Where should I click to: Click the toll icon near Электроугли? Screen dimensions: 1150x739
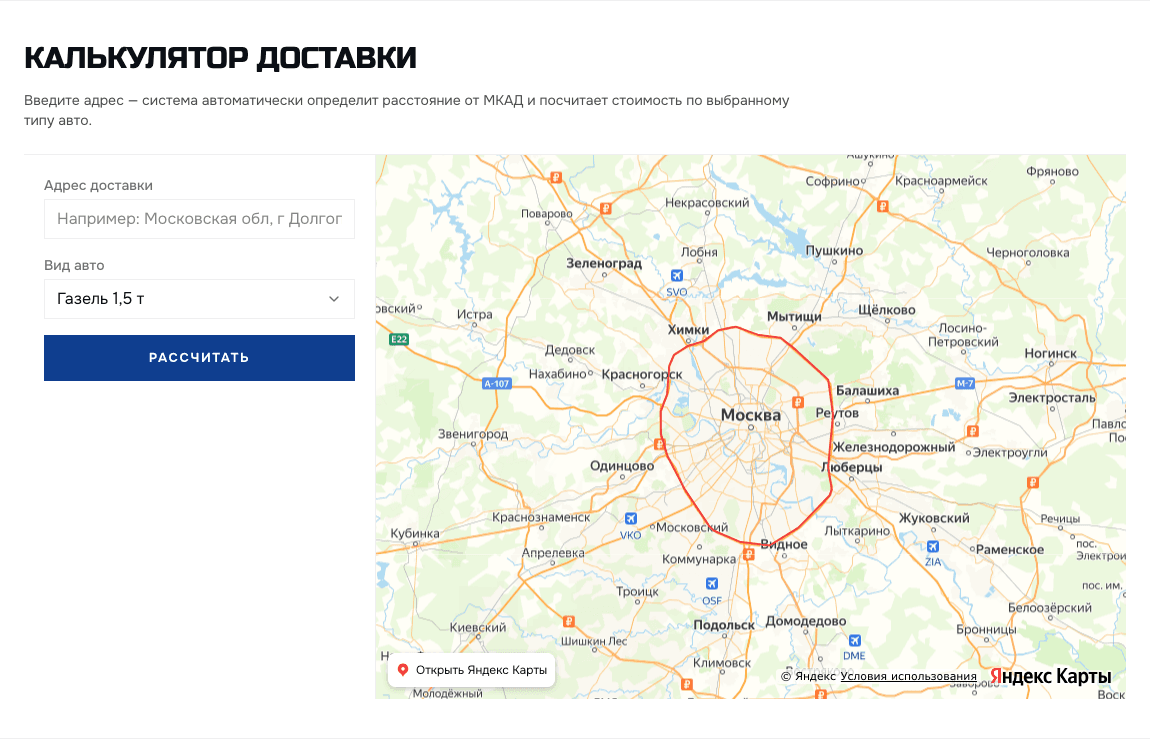pos(973,431)
